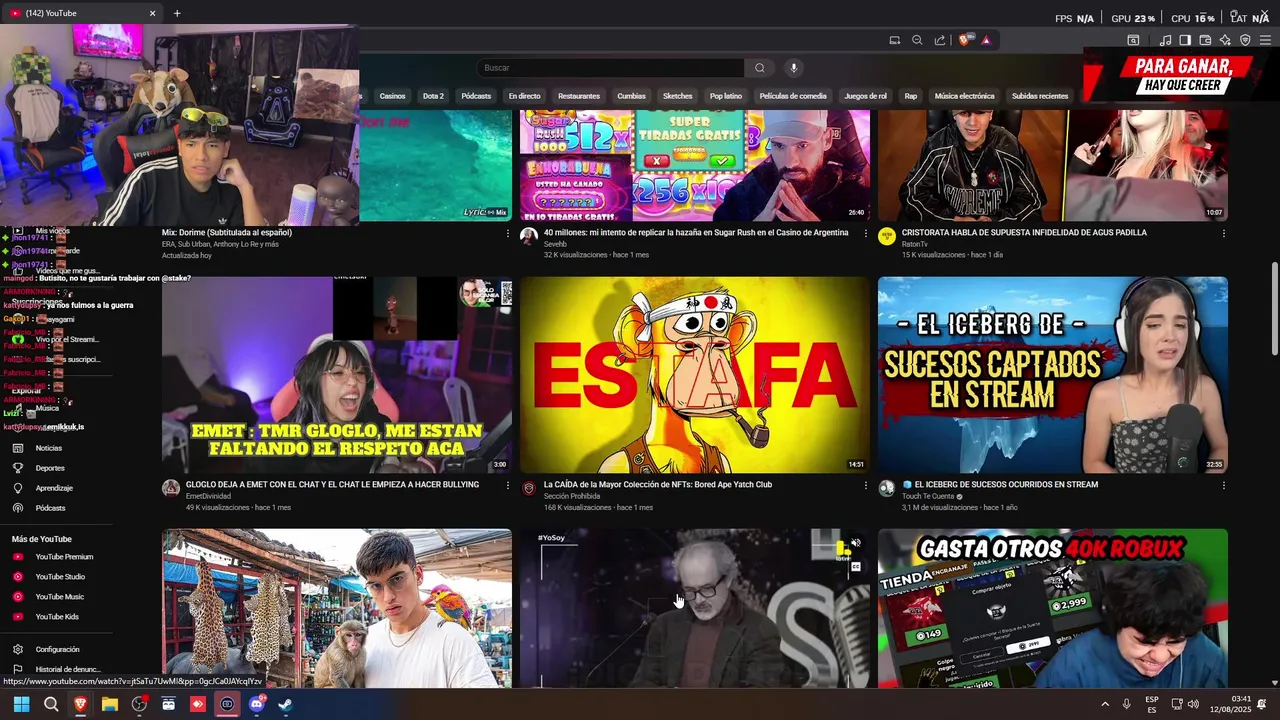Image resolution: width=1280 pixels, height=720 pixels.
Task: Open the Sucesos Captados en Stream thumbnail
Action: 1053,375
